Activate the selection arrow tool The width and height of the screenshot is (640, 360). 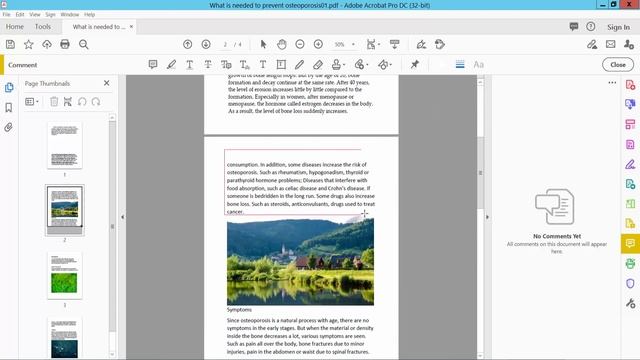click(263, 44)
